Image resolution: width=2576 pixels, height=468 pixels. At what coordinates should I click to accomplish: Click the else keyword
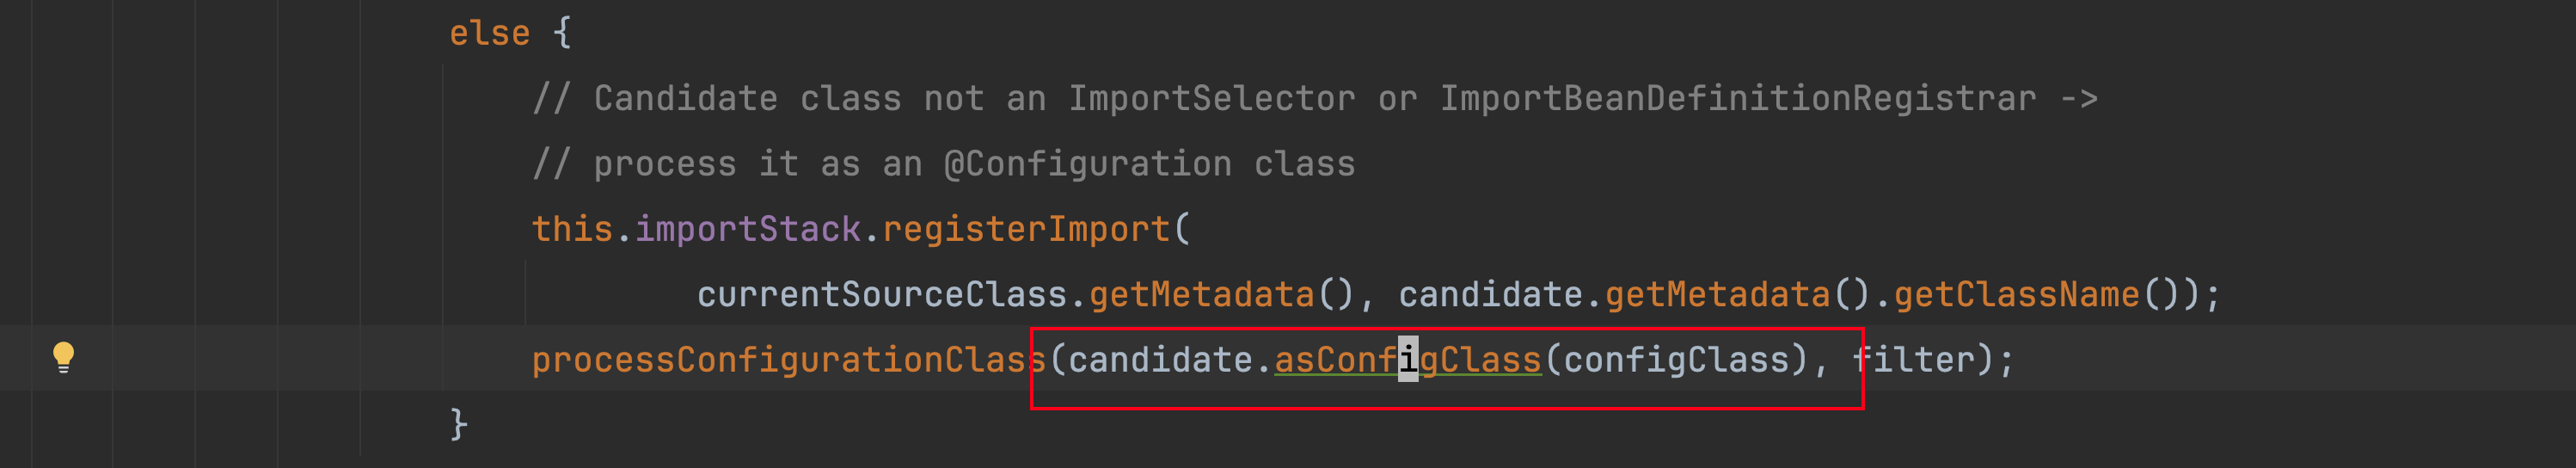pos(489,33)
